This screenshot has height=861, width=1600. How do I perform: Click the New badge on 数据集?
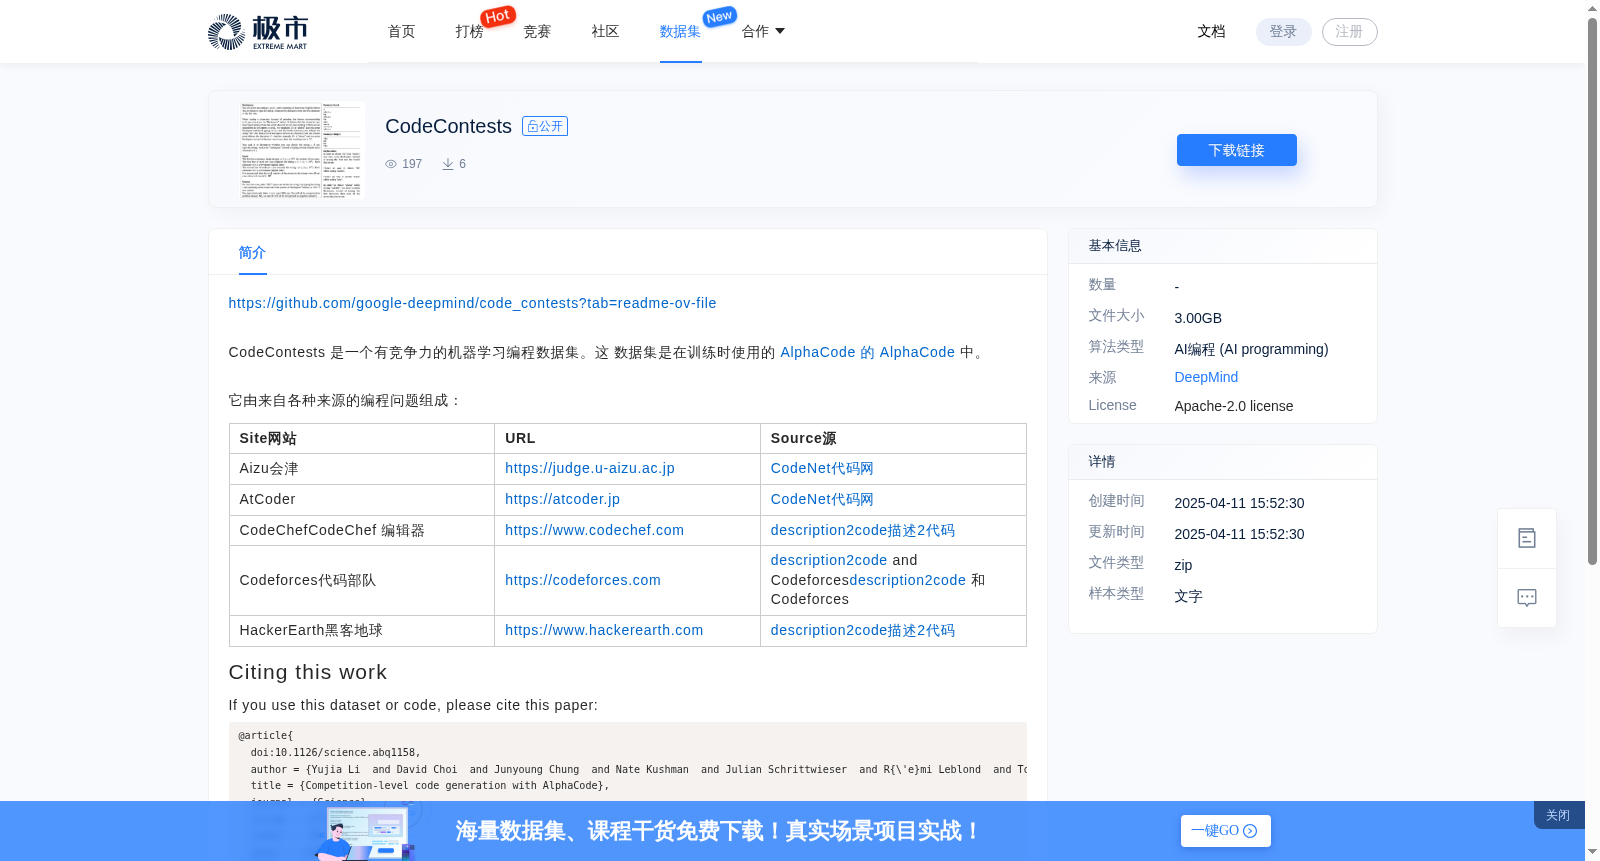[720, 16]
